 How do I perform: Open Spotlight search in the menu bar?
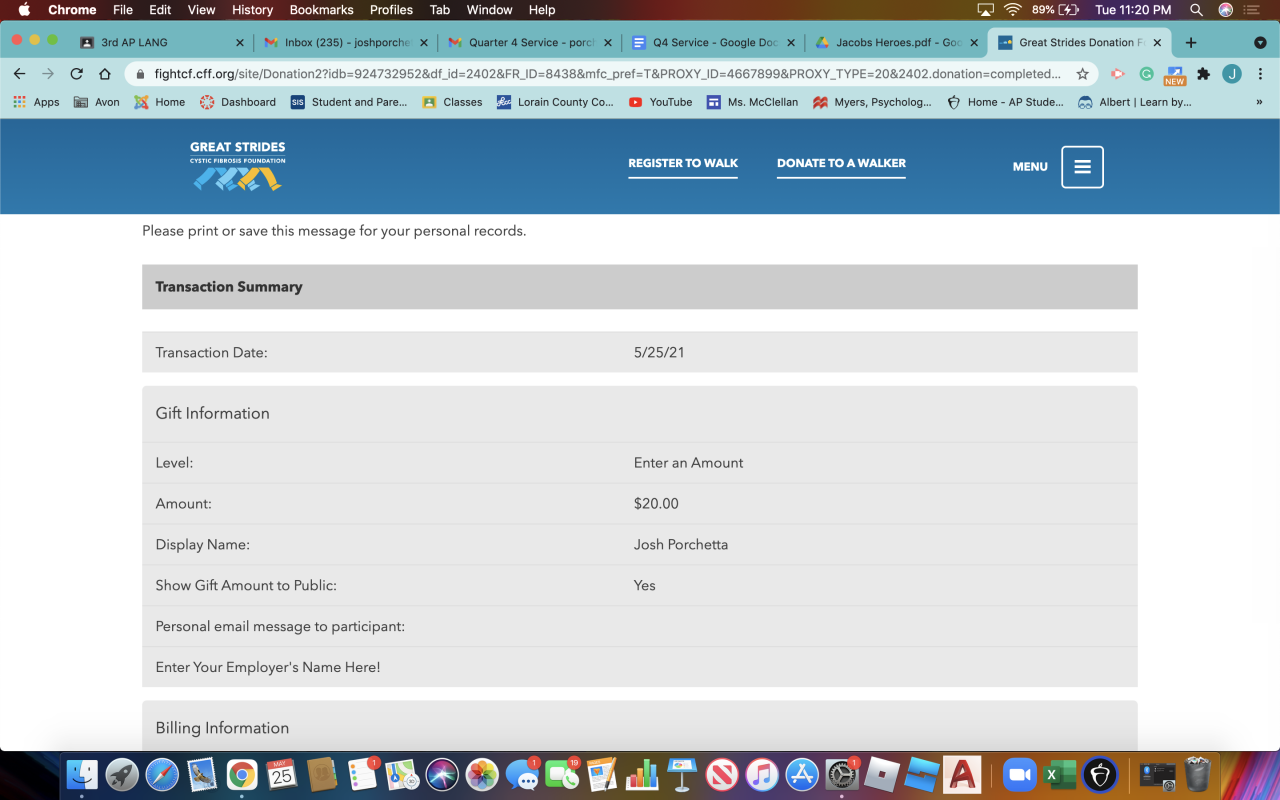pyautogui.click(x=1196, y=10)
